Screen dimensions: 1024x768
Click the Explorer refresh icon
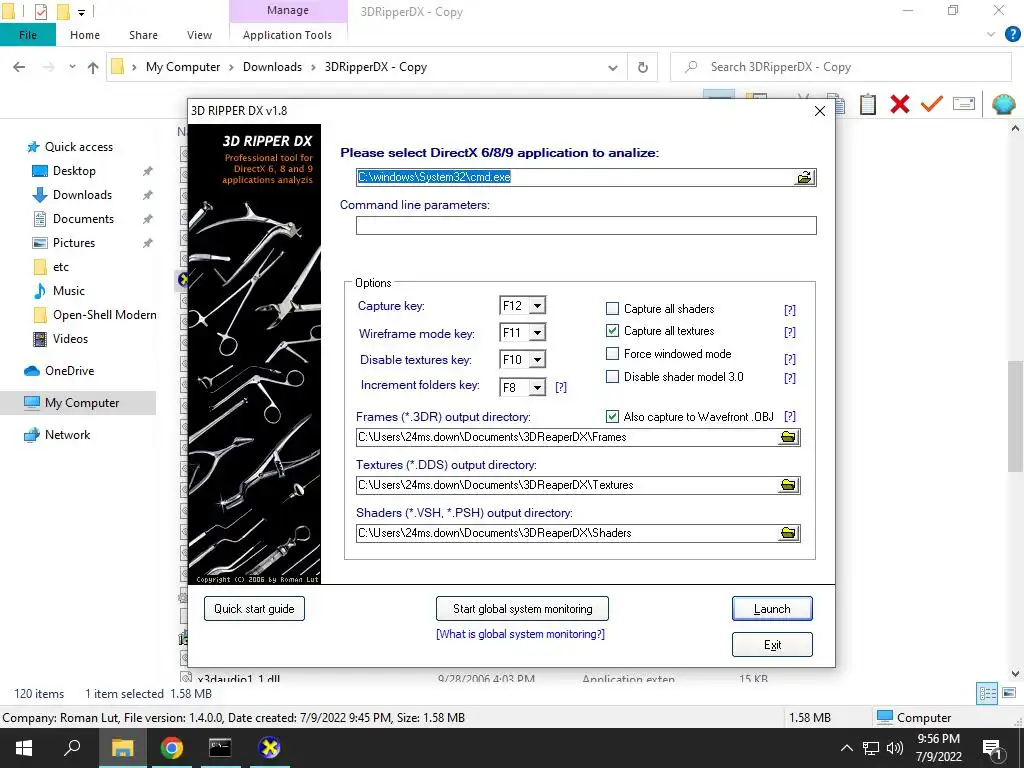point(643,67)
